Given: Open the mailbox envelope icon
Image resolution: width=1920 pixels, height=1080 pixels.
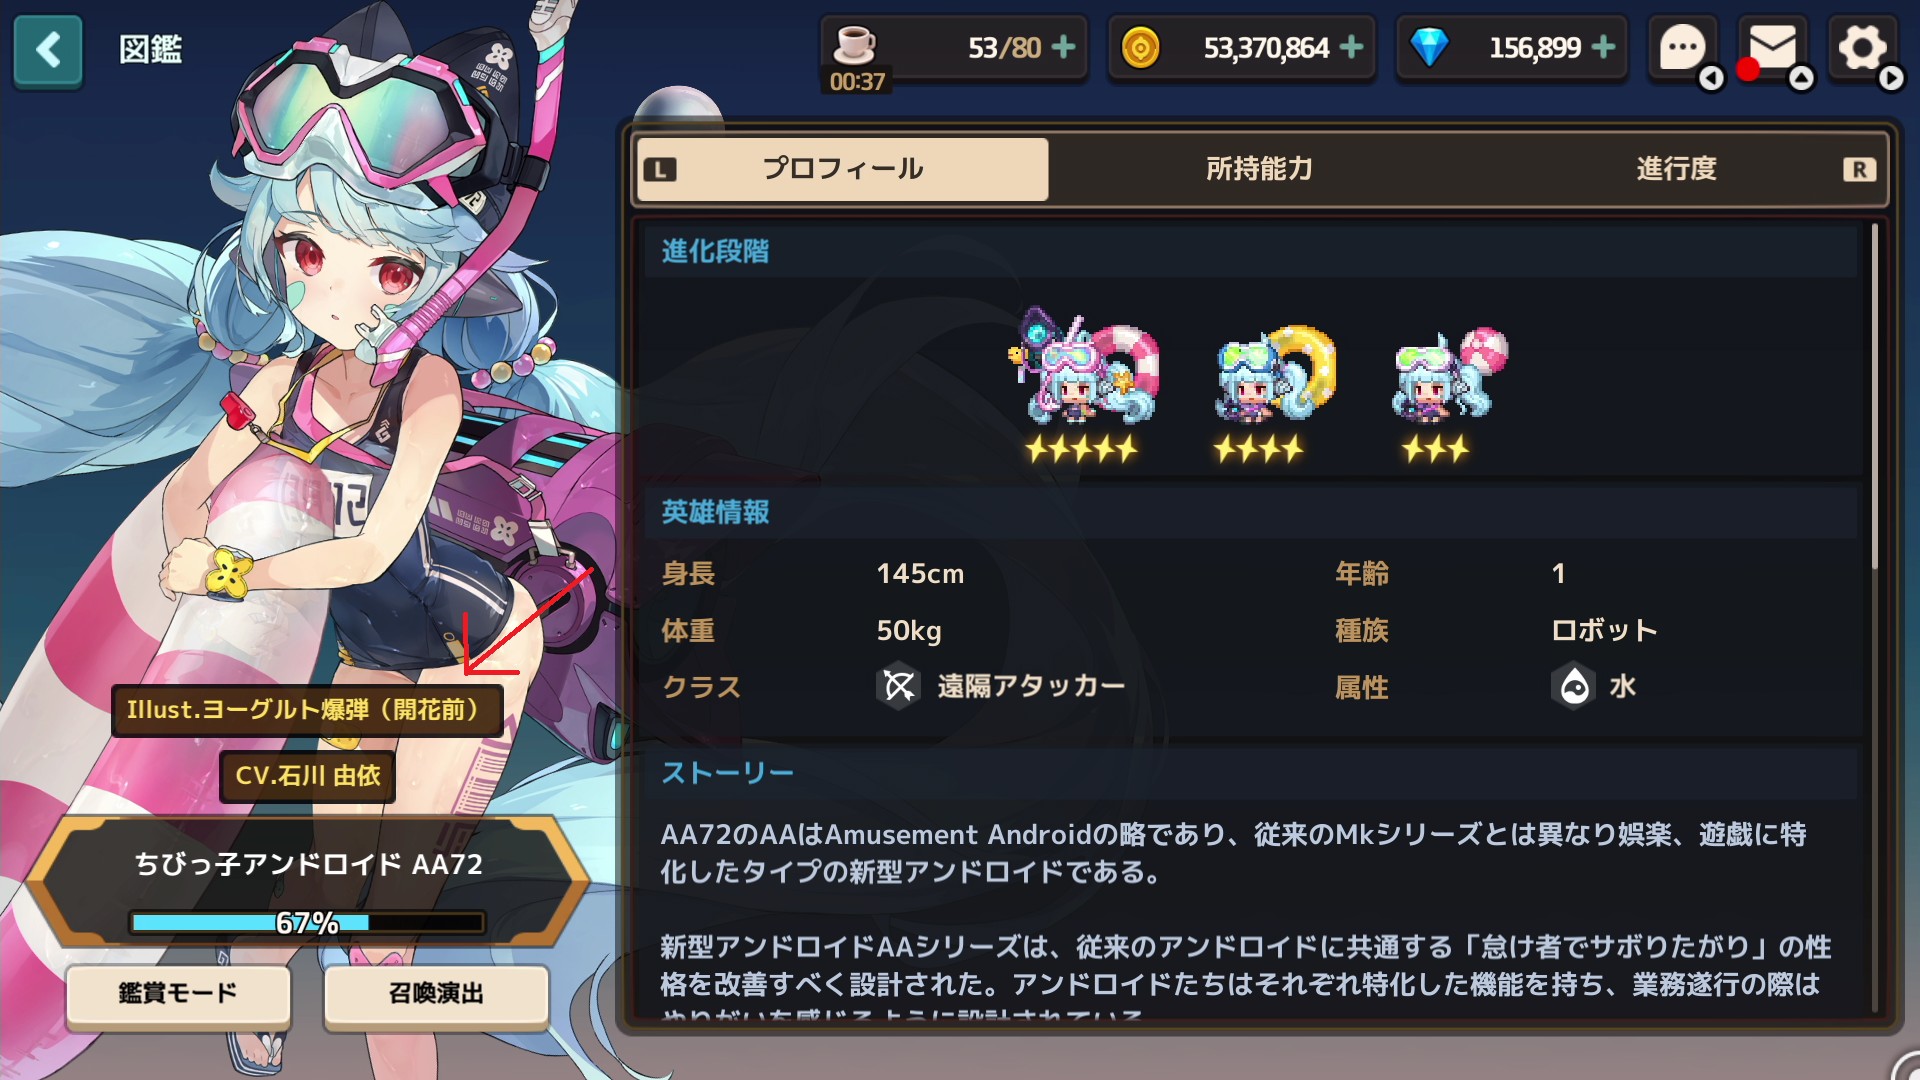Looking at the screenshot, I should (x=1772, y=48).
